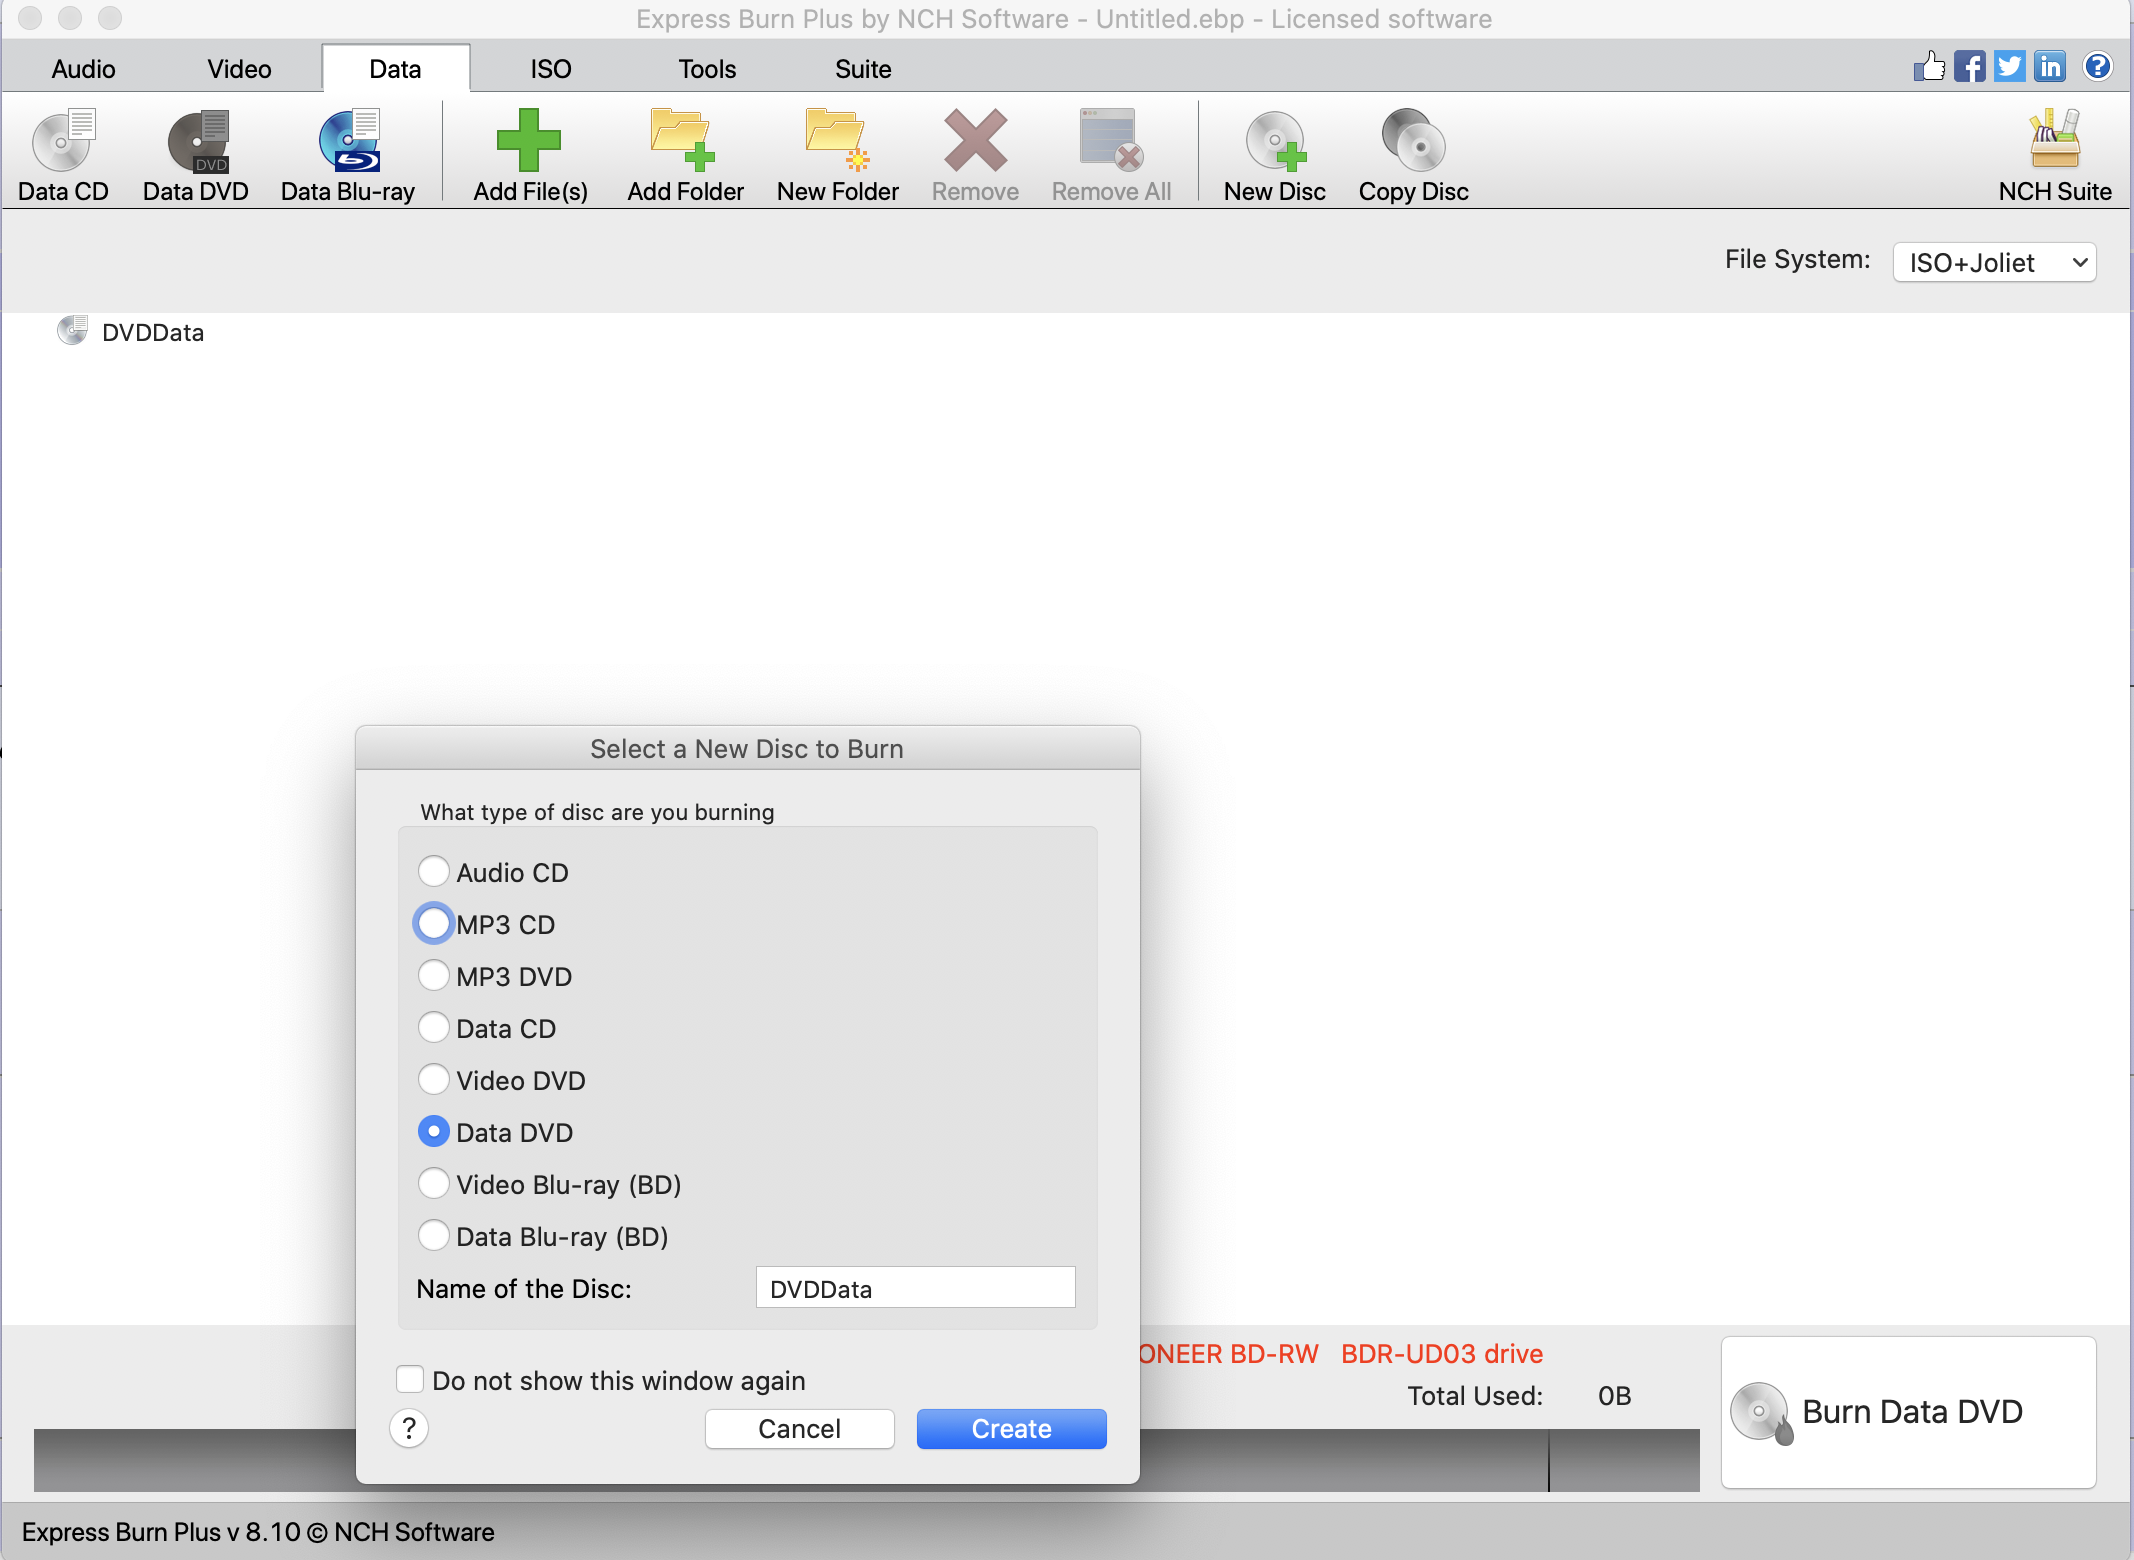This screenshot has width=2134, height=1560.
Task: Click the Express Burn Plus v 8.10 status text
Action: tap(258, 1531)
